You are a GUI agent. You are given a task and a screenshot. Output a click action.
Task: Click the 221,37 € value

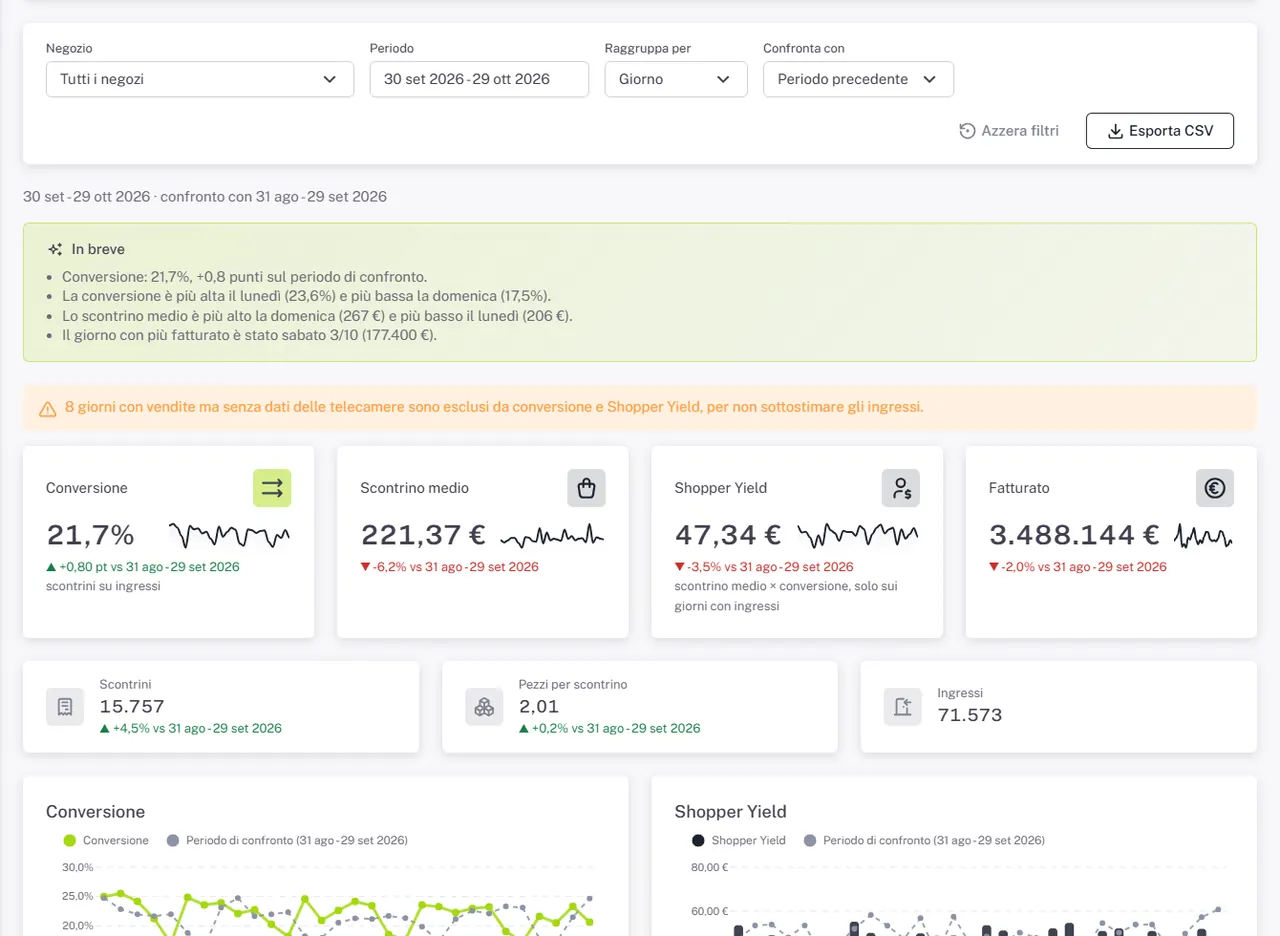(423, 535)
